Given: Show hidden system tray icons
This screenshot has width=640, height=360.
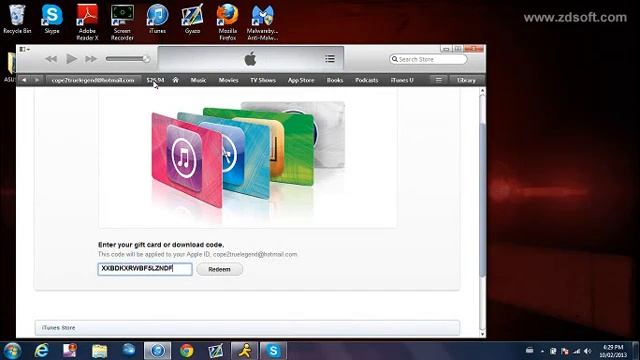Looking at the screenshot, I should (x=542, y=351).
